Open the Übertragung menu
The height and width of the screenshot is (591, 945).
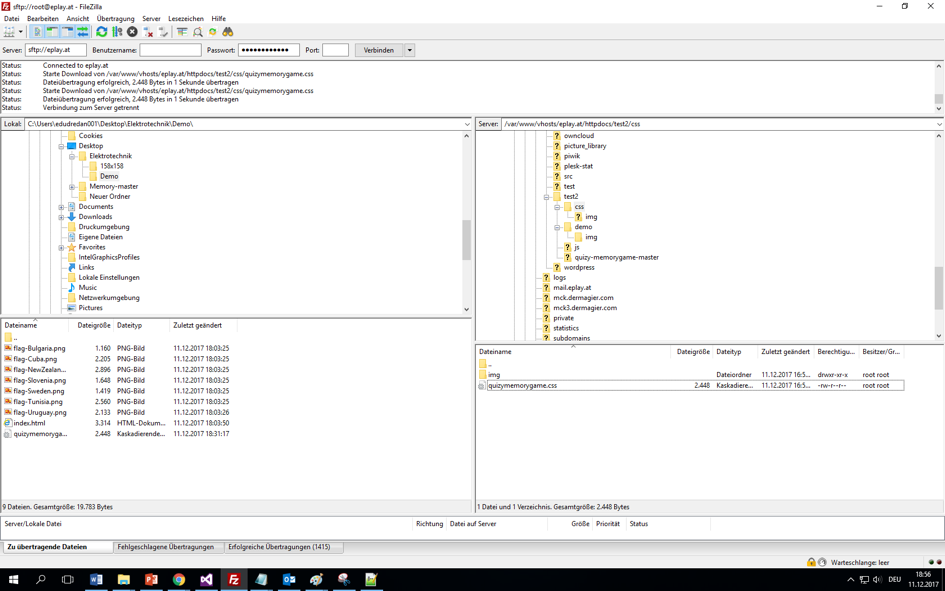[115, 18]
